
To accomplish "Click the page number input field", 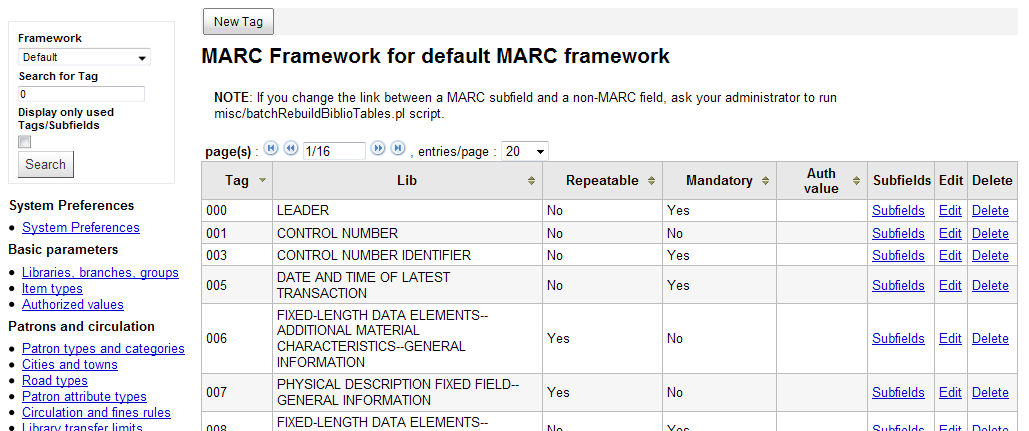I will click(x=333, y=151).
